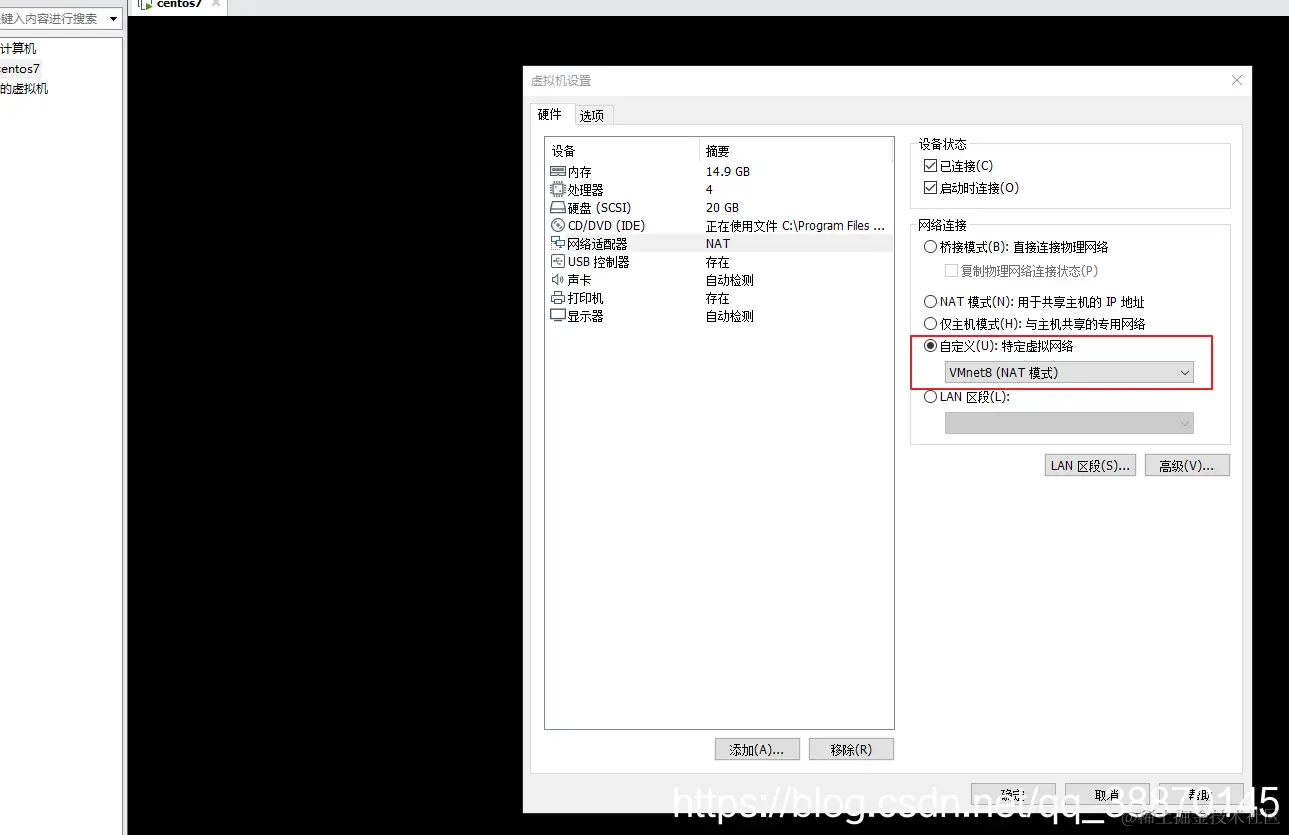Select the 声卡 sound card device
Viewport: 1289px width, 835px height.
tap(577, 279)
